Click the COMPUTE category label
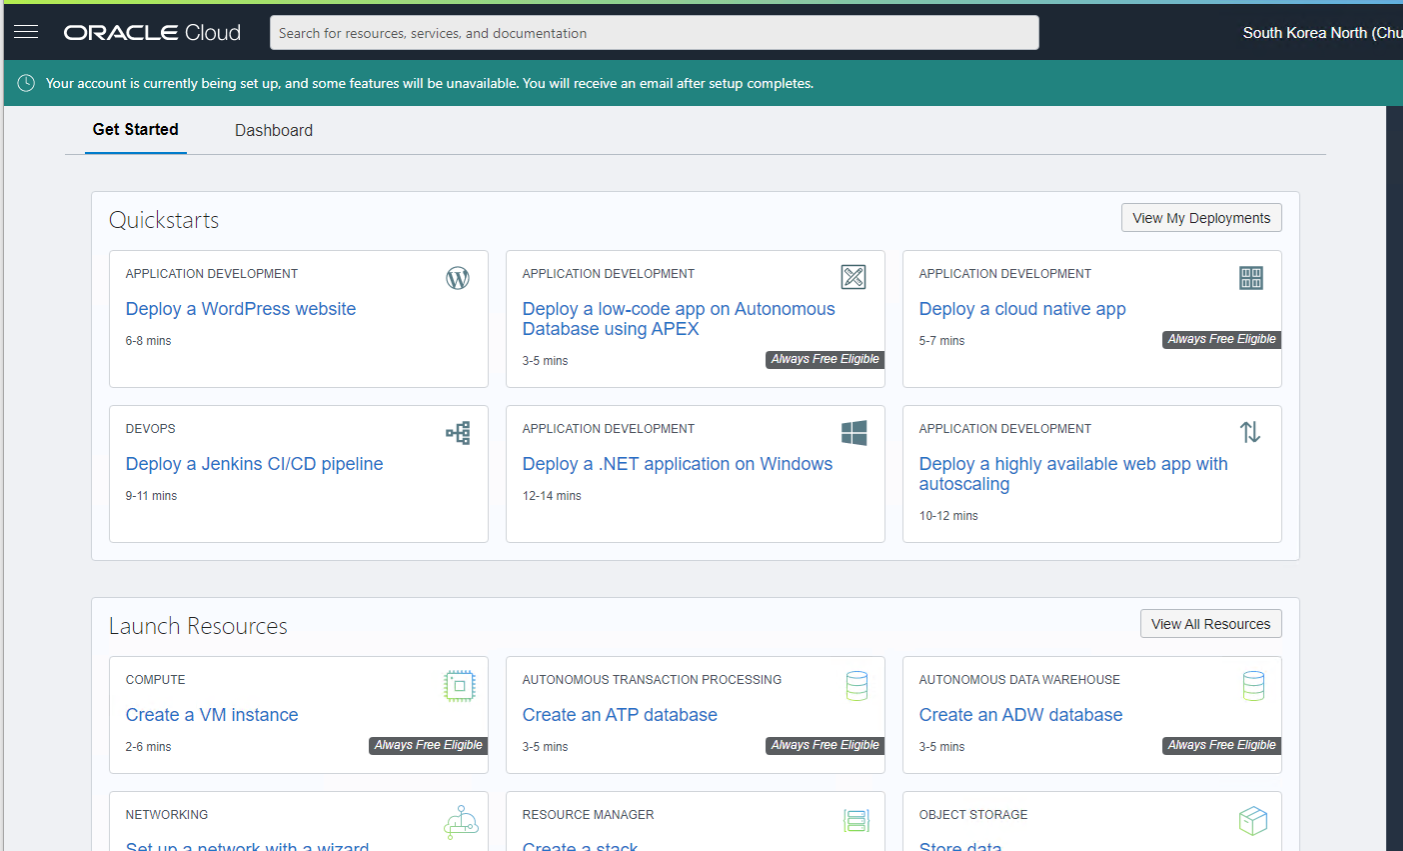The height and width of the screenshot is (851, 1403). pos(155,680)
